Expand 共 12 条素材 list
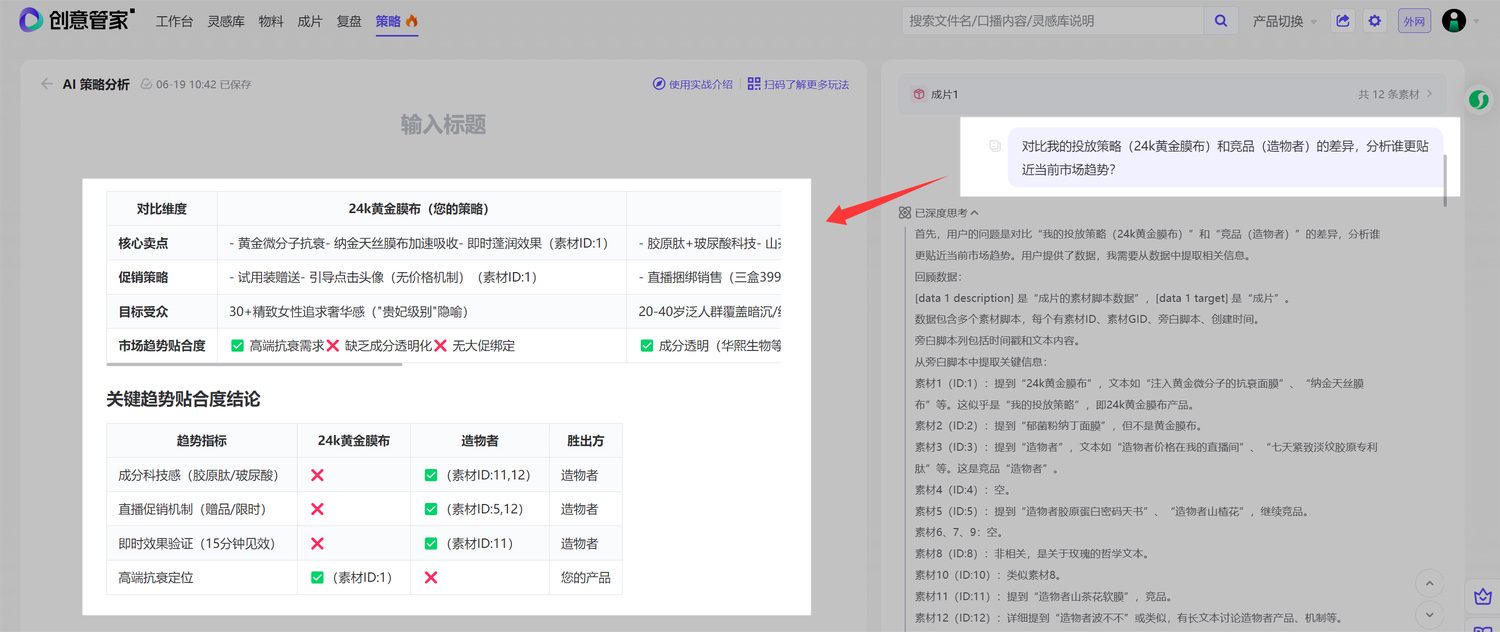 [1395, 94]
